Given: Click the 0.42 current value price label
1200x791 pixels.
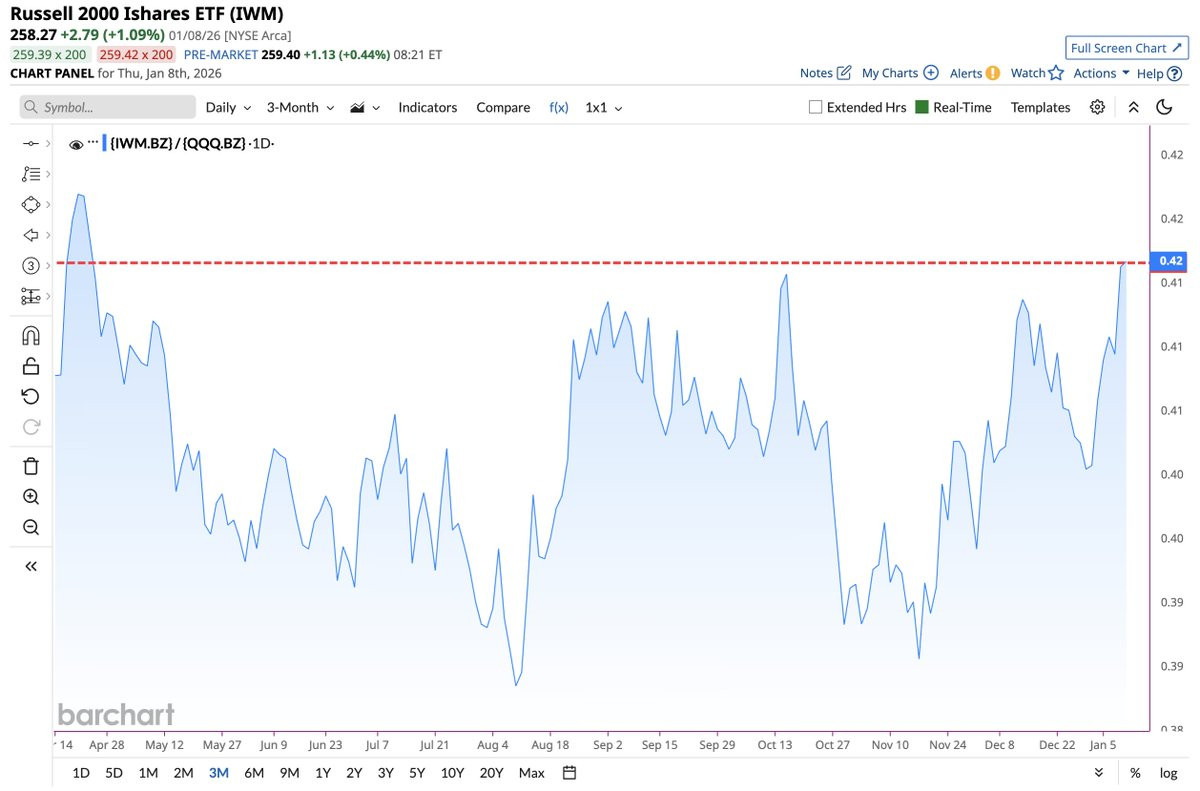Looking at the screenshot, I should (x=1170, y=261).
